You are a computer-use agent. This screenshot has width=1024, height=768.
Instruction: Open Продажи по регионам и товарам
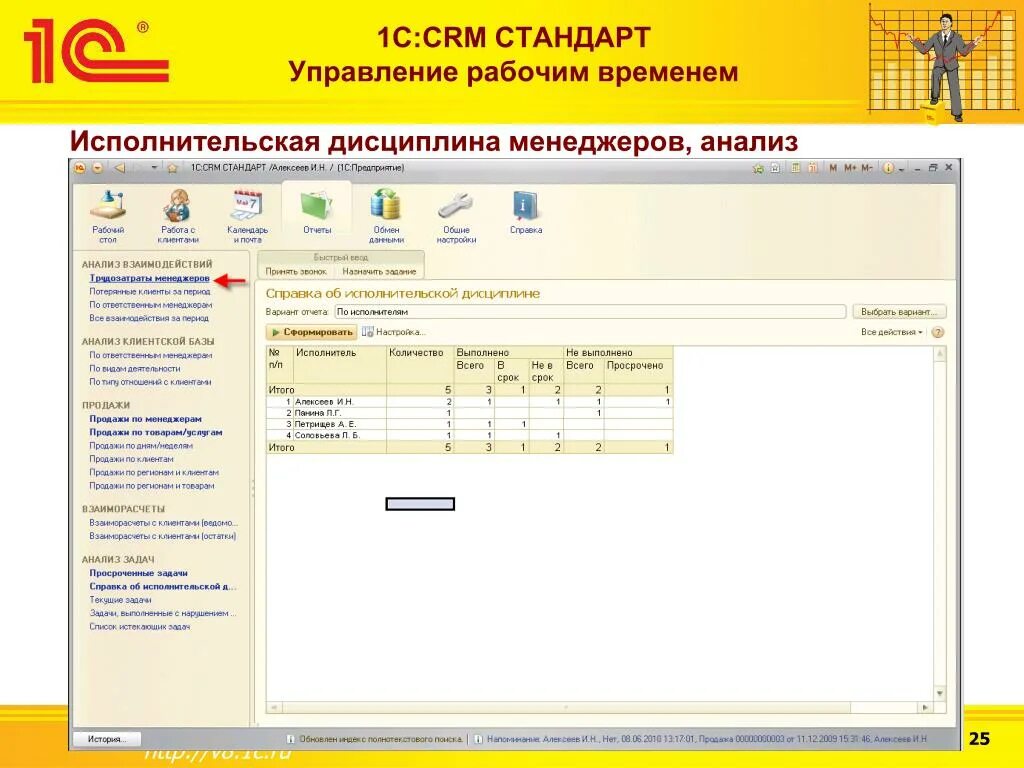pos(152,486)
